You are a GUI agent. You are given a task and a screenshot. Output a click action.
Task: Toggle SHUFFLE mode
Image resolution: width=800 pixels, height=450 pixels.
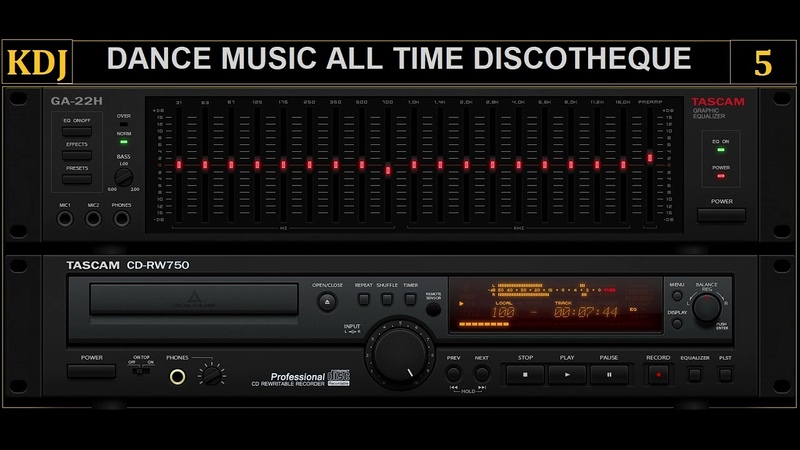387,299
